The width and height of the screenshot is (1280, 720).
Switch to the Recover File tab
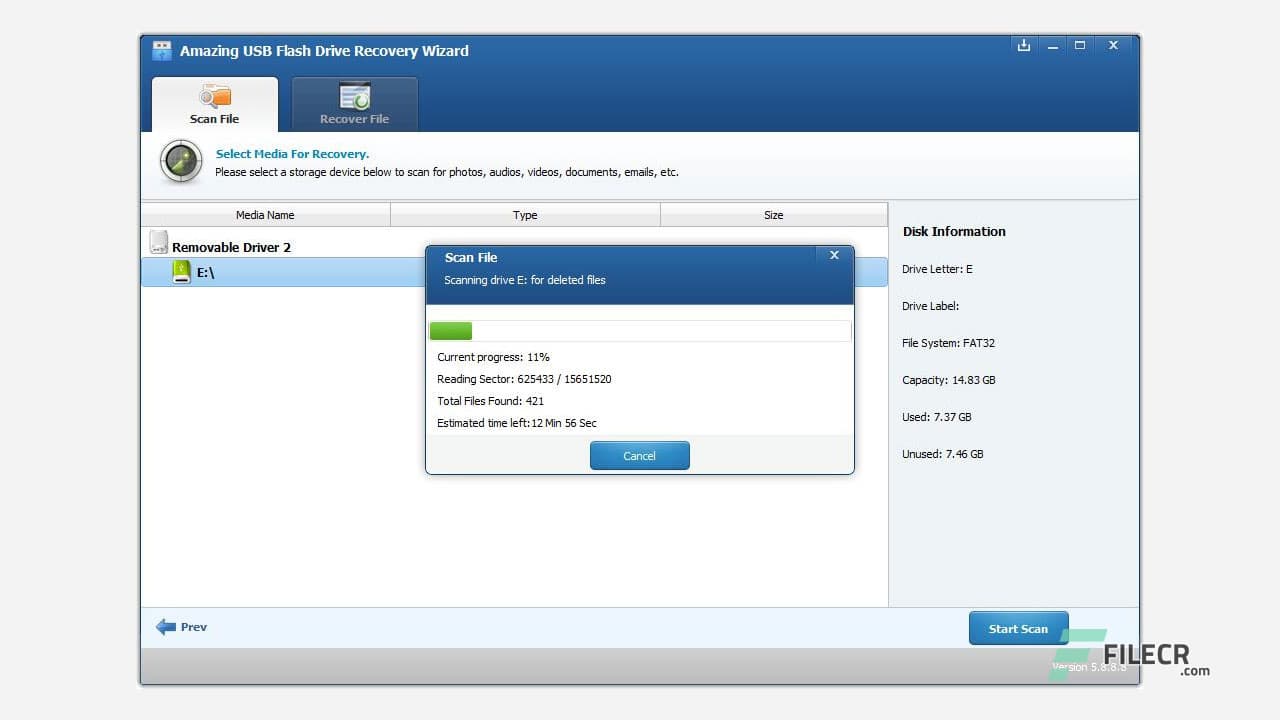point(354,104)
